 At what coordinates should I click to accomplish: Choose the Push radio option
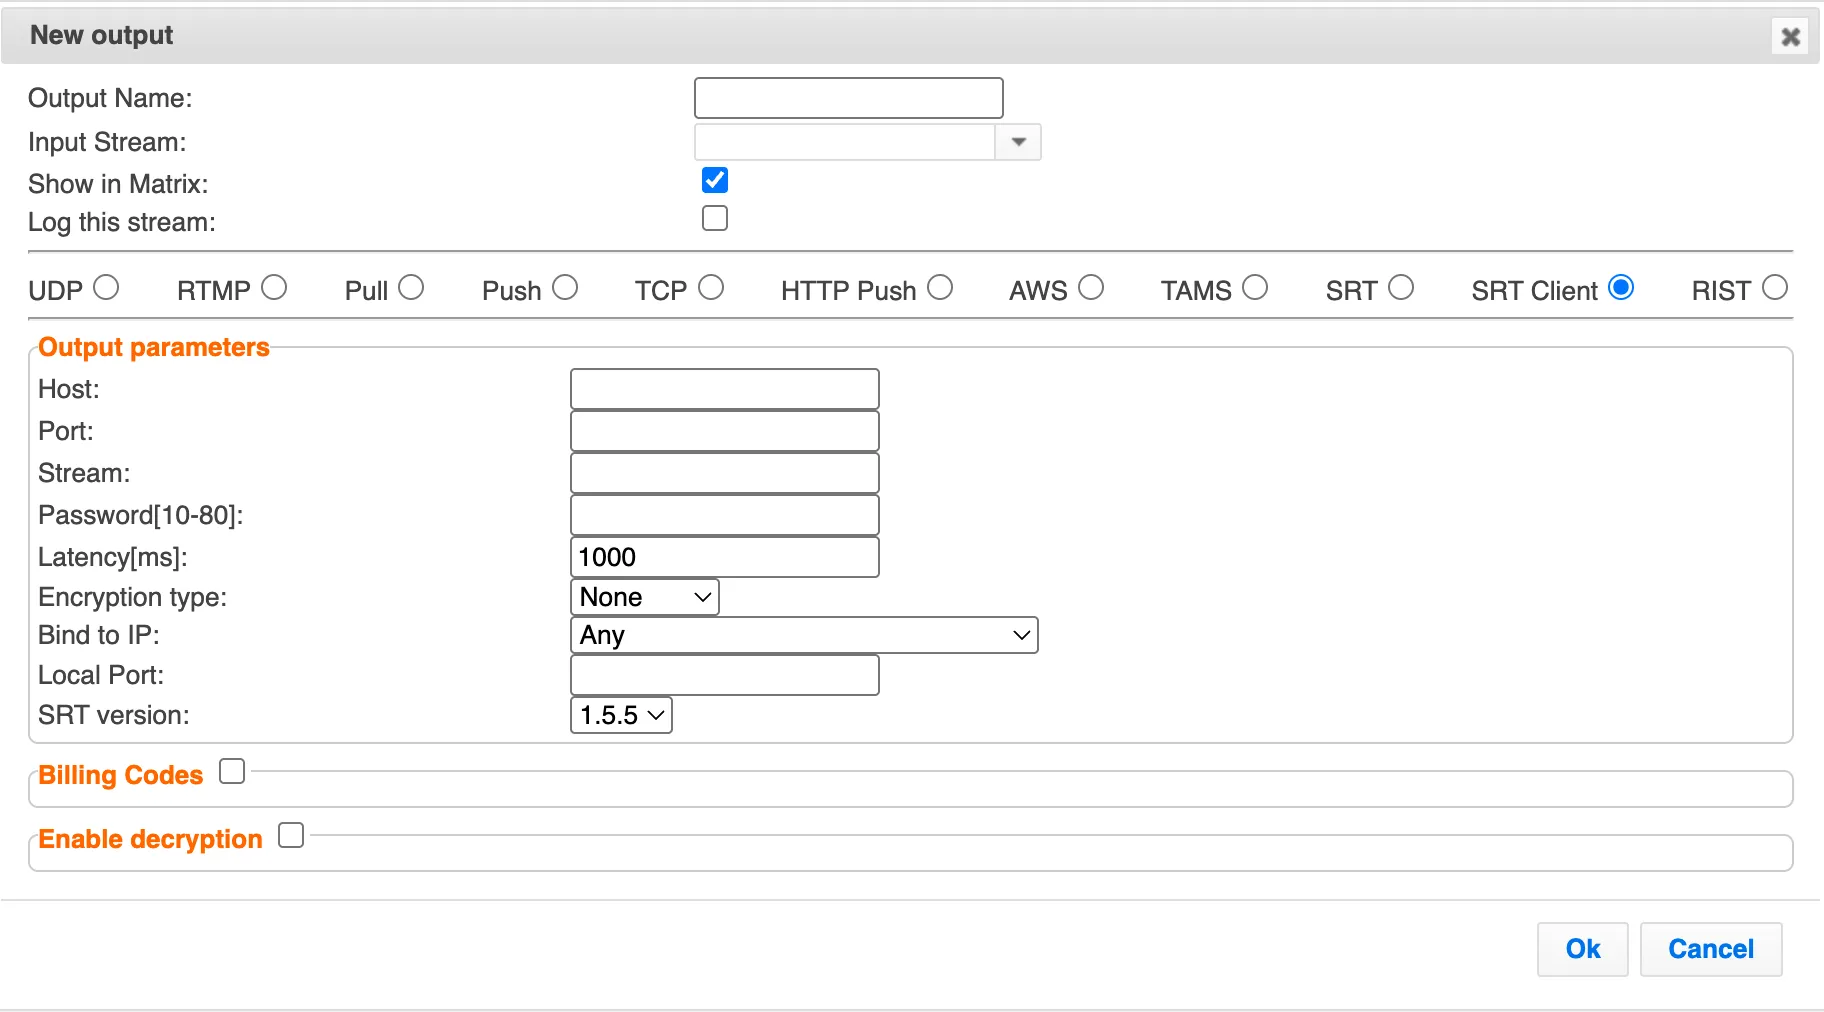point(565,288)
